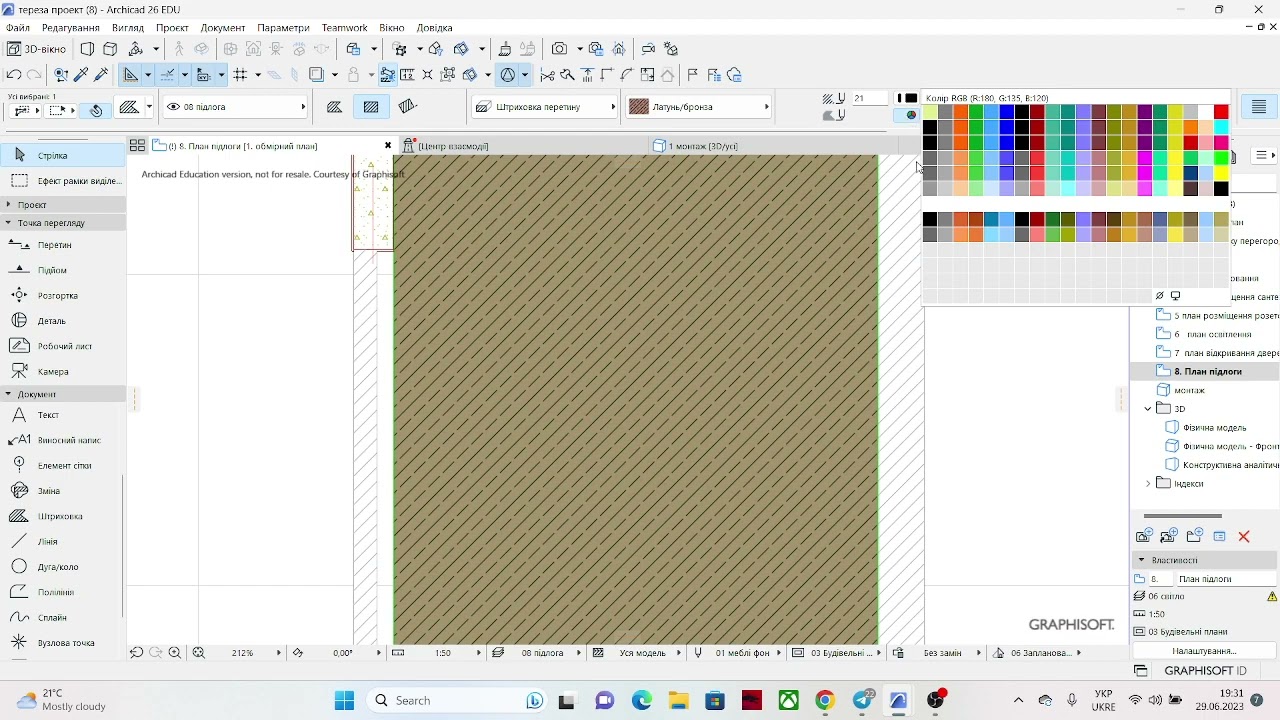Open the Файл menu

18,28
